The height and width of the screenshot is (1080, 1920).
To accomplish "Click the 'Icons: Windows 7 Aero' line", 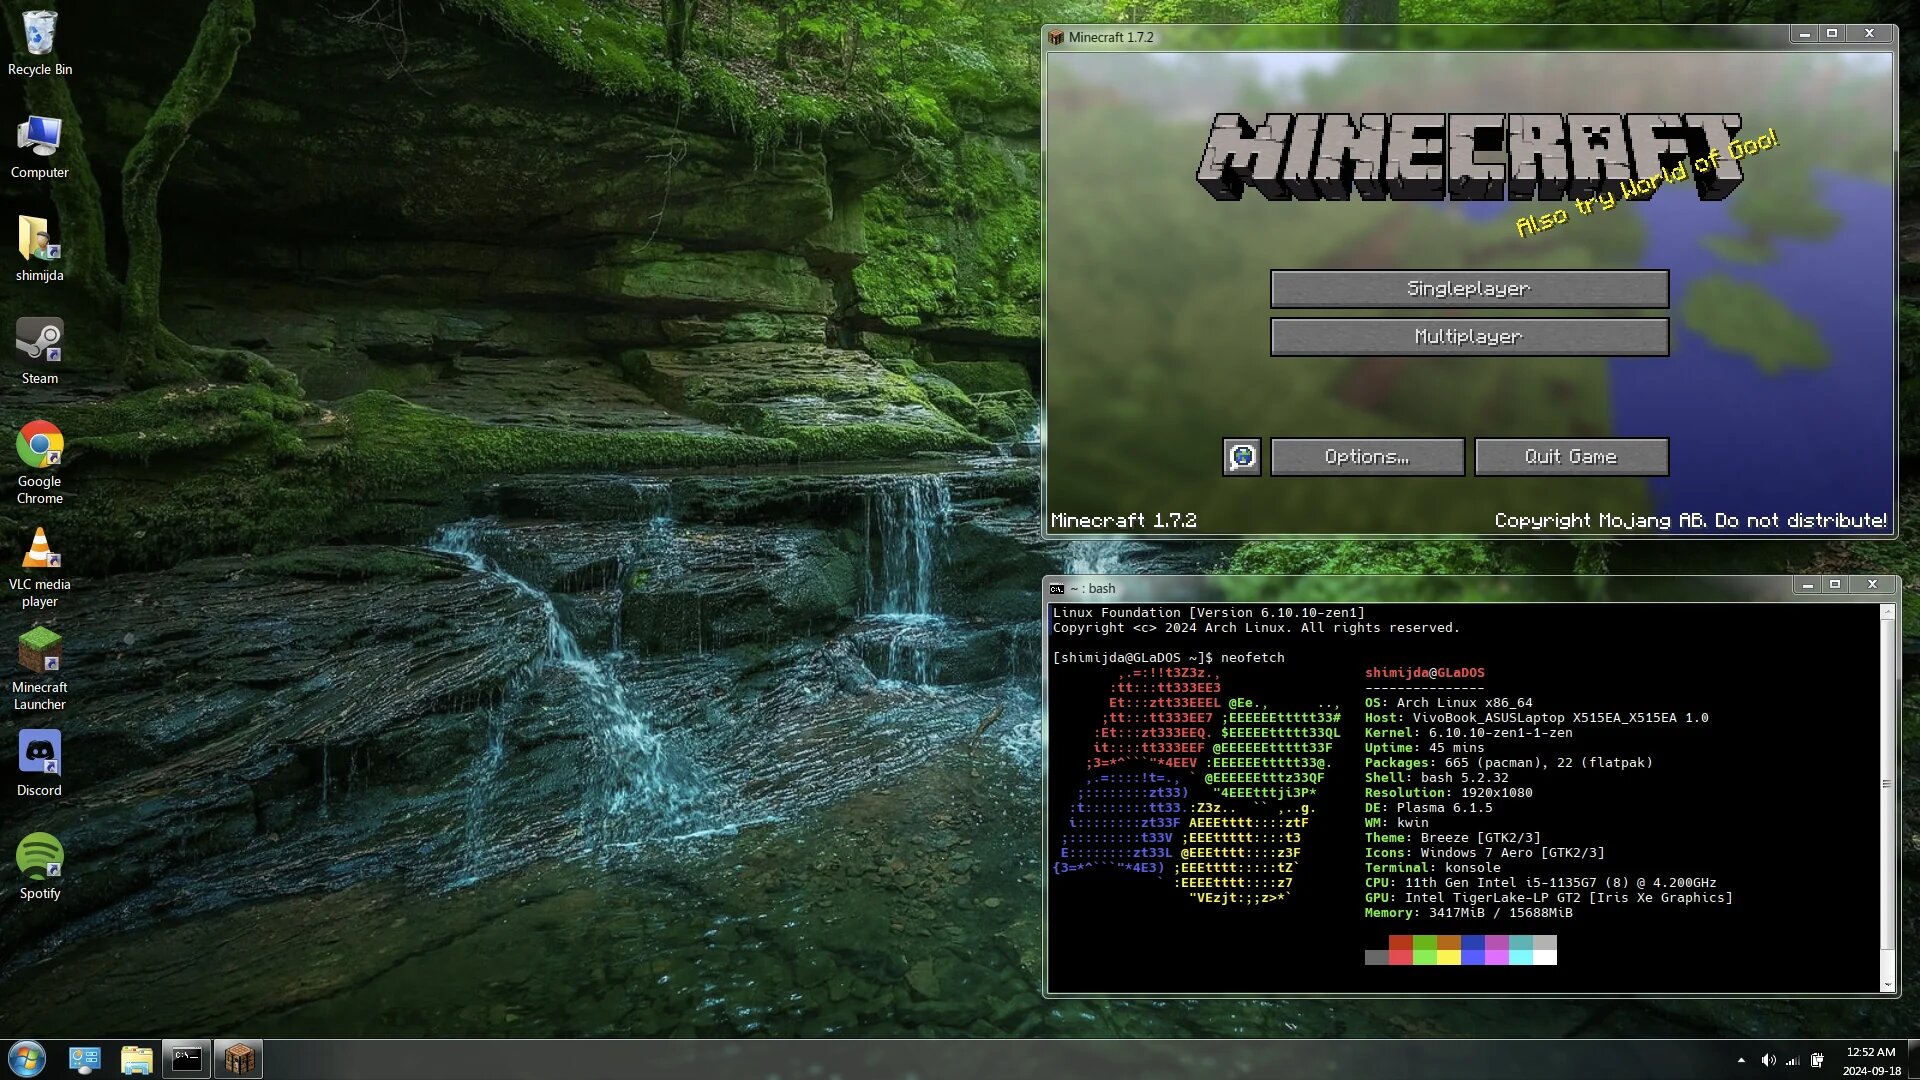I will click(1484, 853).
